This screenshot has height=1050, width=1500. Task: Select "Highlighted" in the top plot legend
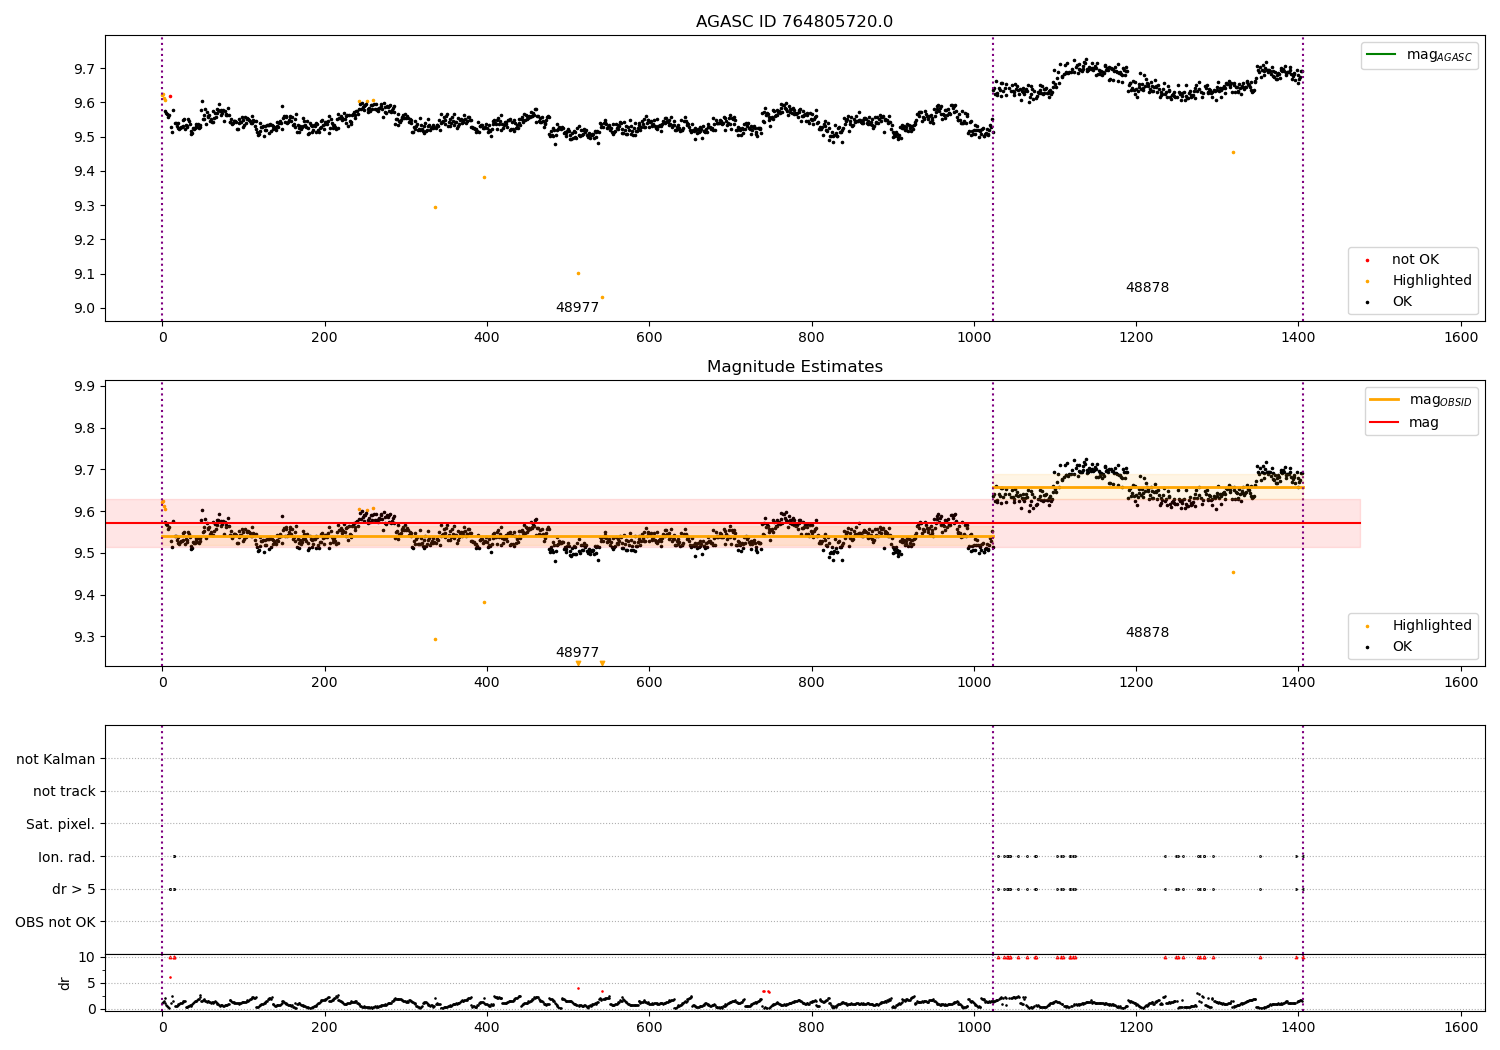tap(1431, 281)
